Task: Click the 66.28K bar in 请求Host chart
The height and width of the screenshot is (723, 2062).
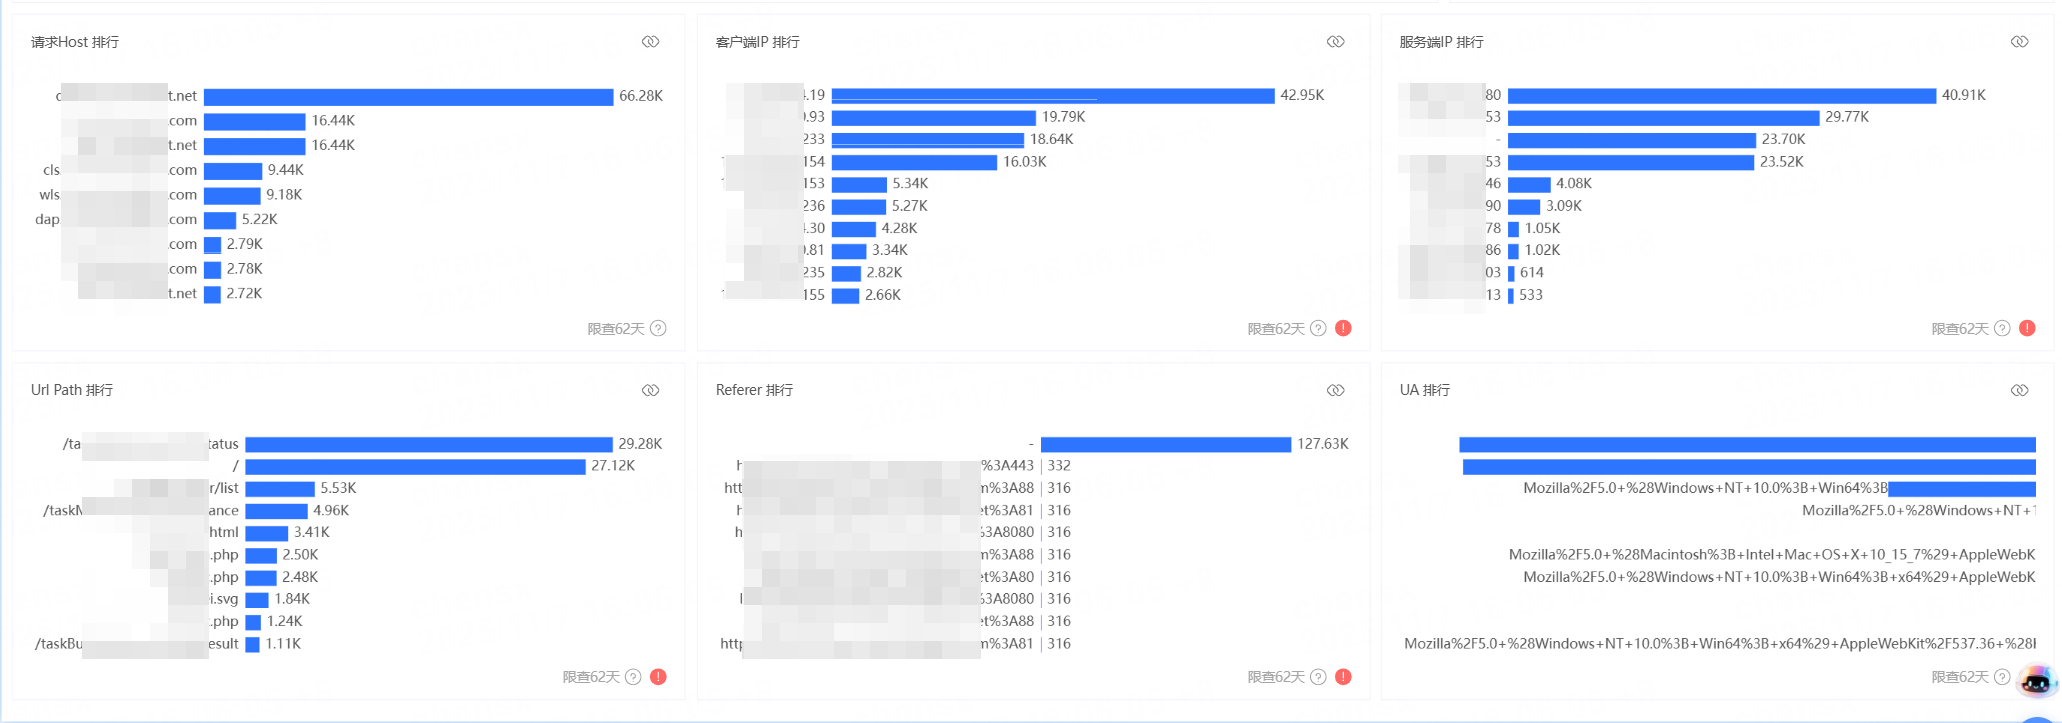Action: (408, 97)
